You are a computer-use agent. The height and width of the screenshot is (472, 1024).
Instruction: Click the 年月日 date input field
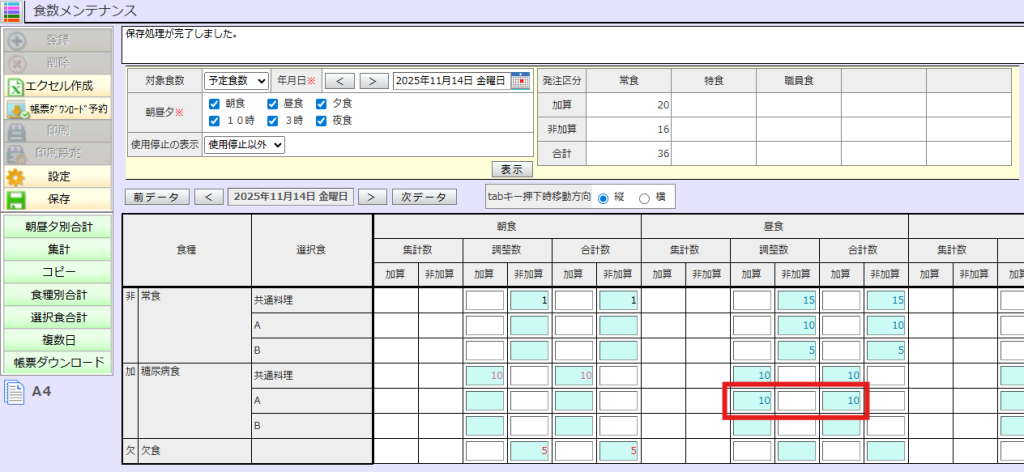(450, 81)
